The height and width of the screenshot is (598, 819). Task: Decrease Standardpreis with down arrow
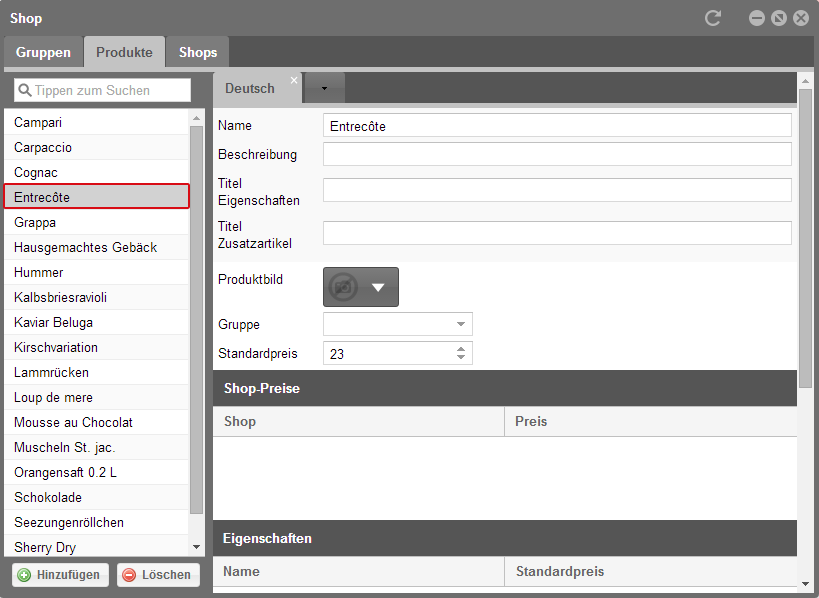461,358
